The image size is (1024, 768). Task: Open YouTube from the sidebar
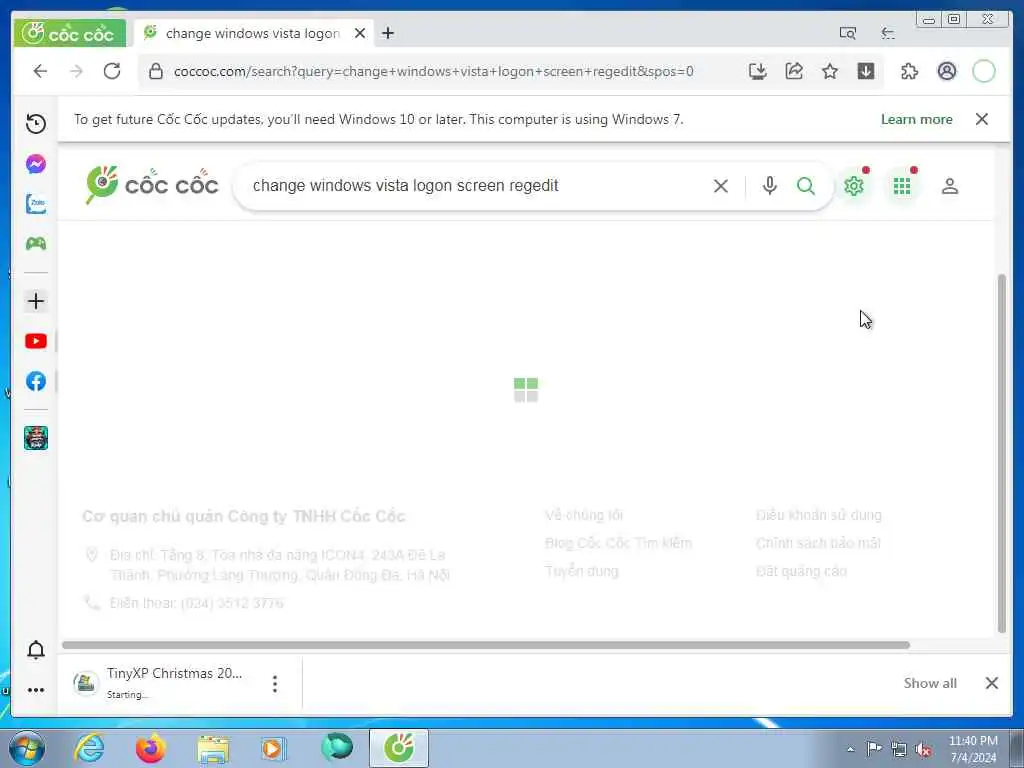pos(36,341)
